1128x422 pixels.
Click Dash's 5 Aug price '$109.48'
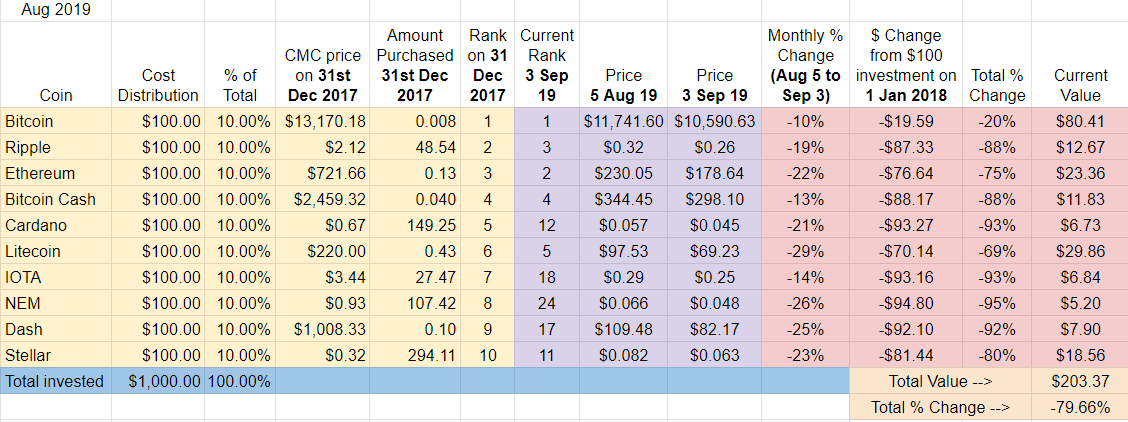point(624,329)
